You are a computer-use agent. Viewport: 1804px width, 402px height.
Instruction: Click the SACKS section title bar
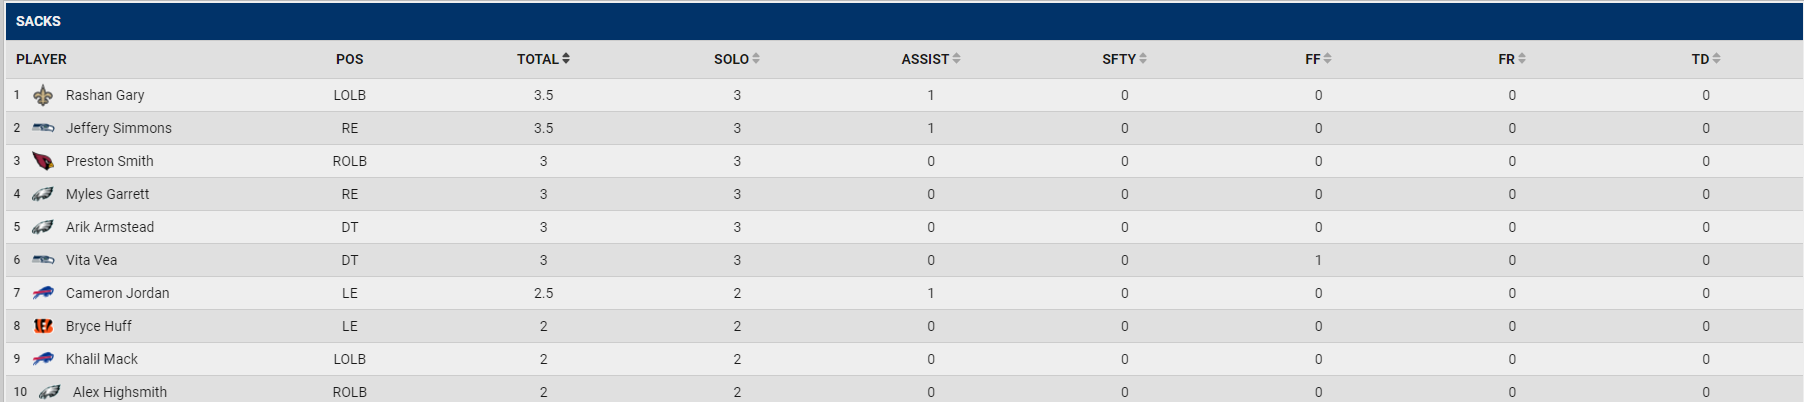[x=904, y=21]
